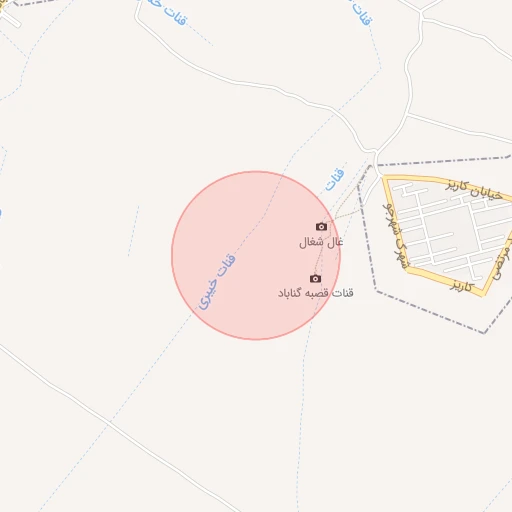Image resolution: width=512 pixels, height=512 pixels.
Task: Select the خیابان کاریز street label
Action: click(474, 190)
